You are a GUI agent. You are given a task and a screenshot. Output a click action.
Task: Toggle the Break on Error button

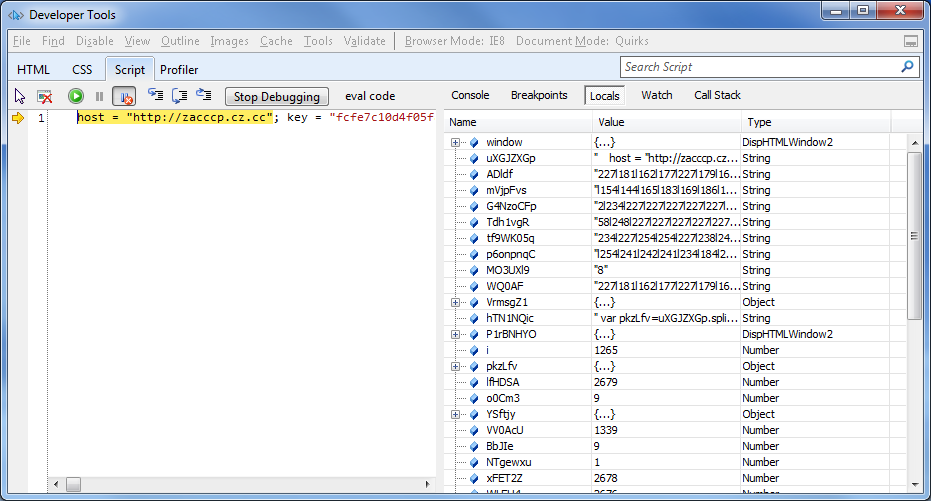(x=124, y=96)
